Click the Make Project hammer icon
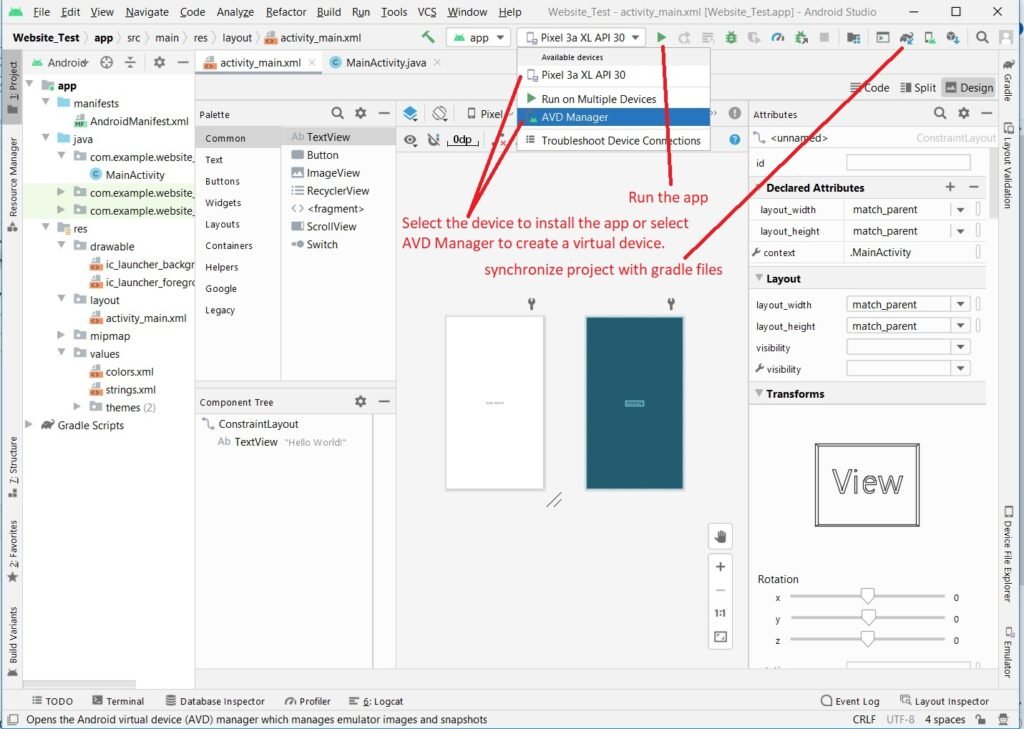Screen dimensions: 1024x729 coord(428,37)
